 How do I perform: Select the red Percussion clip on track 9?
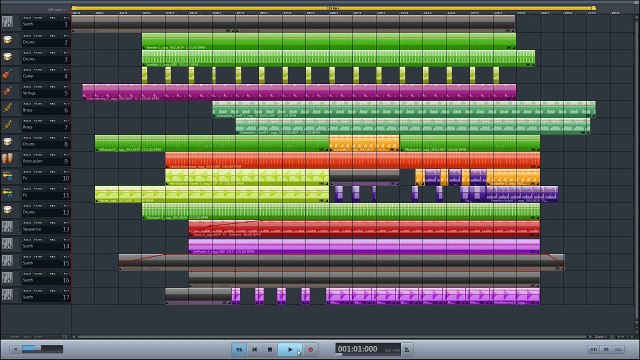click(x=353, y=160)
